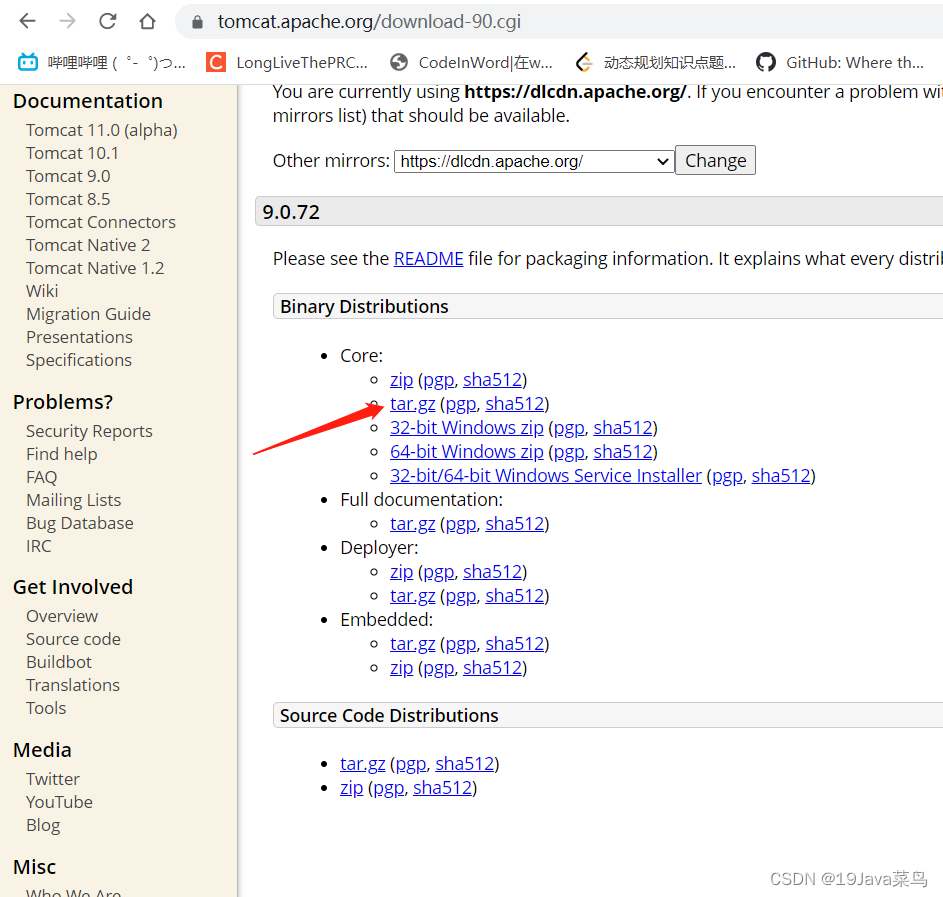The height and width of the screenshot is (897, 943).
Task: Open the Find help link
Action: coord(61,455)
